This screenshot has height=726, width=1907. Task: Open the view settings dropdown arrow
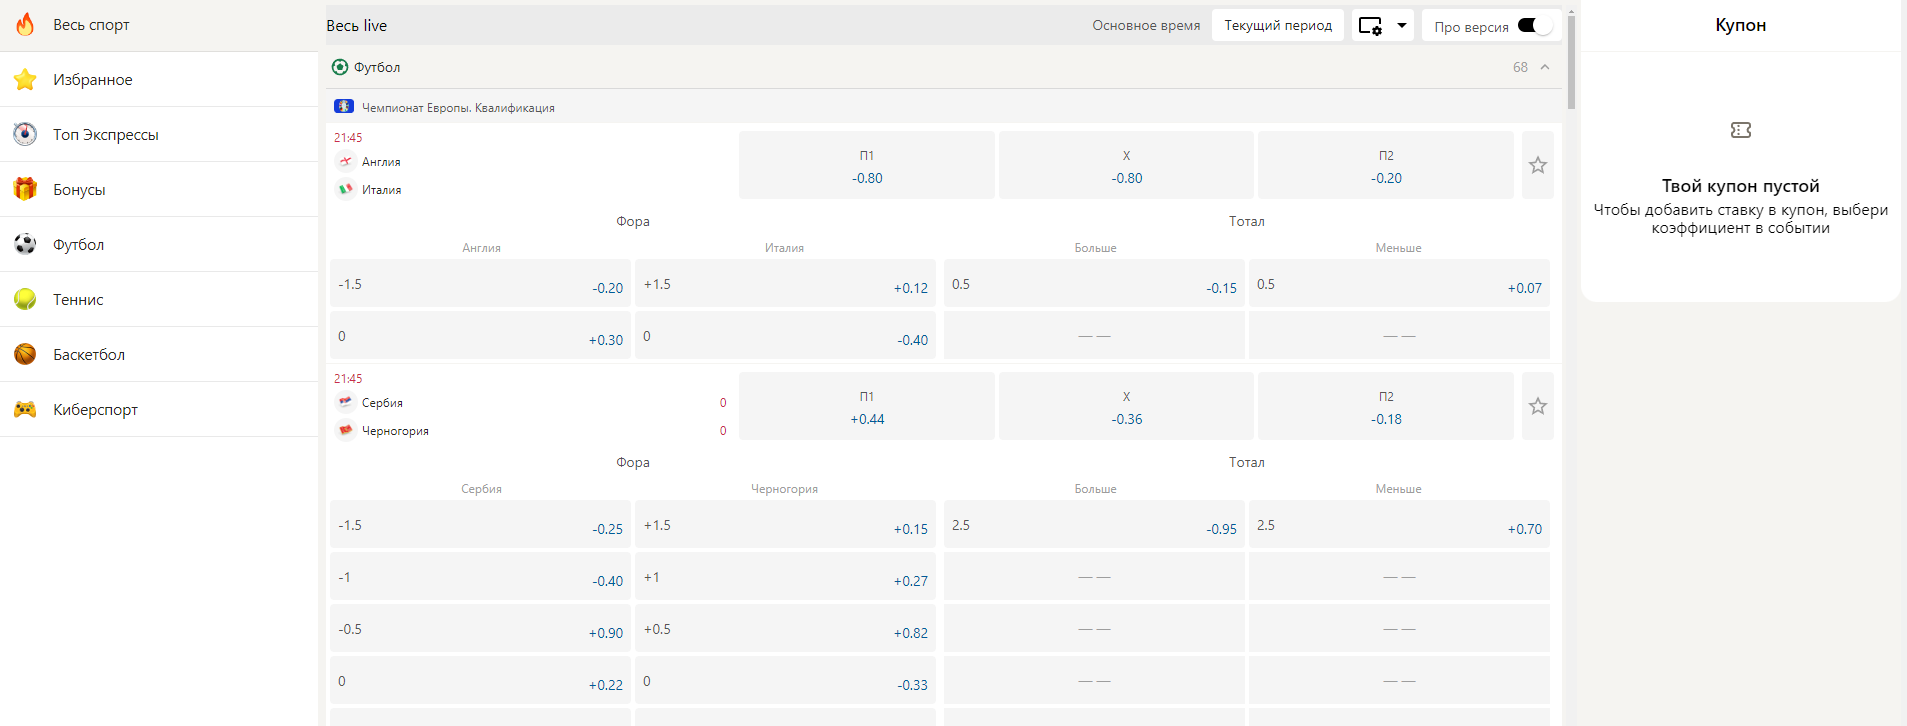(1402, 26)
